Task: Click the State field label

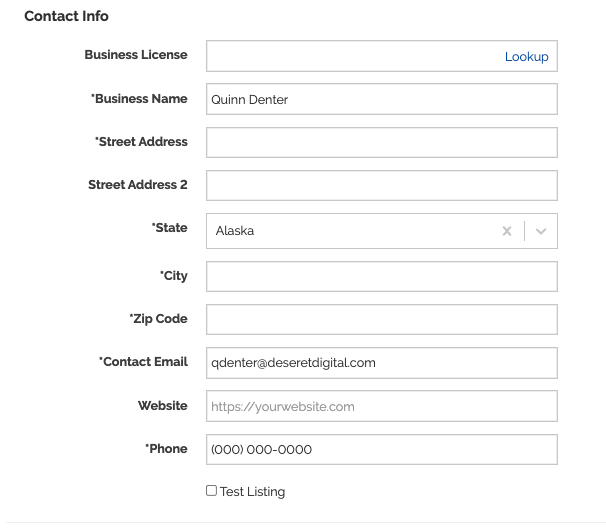Action: pos(169,228)
